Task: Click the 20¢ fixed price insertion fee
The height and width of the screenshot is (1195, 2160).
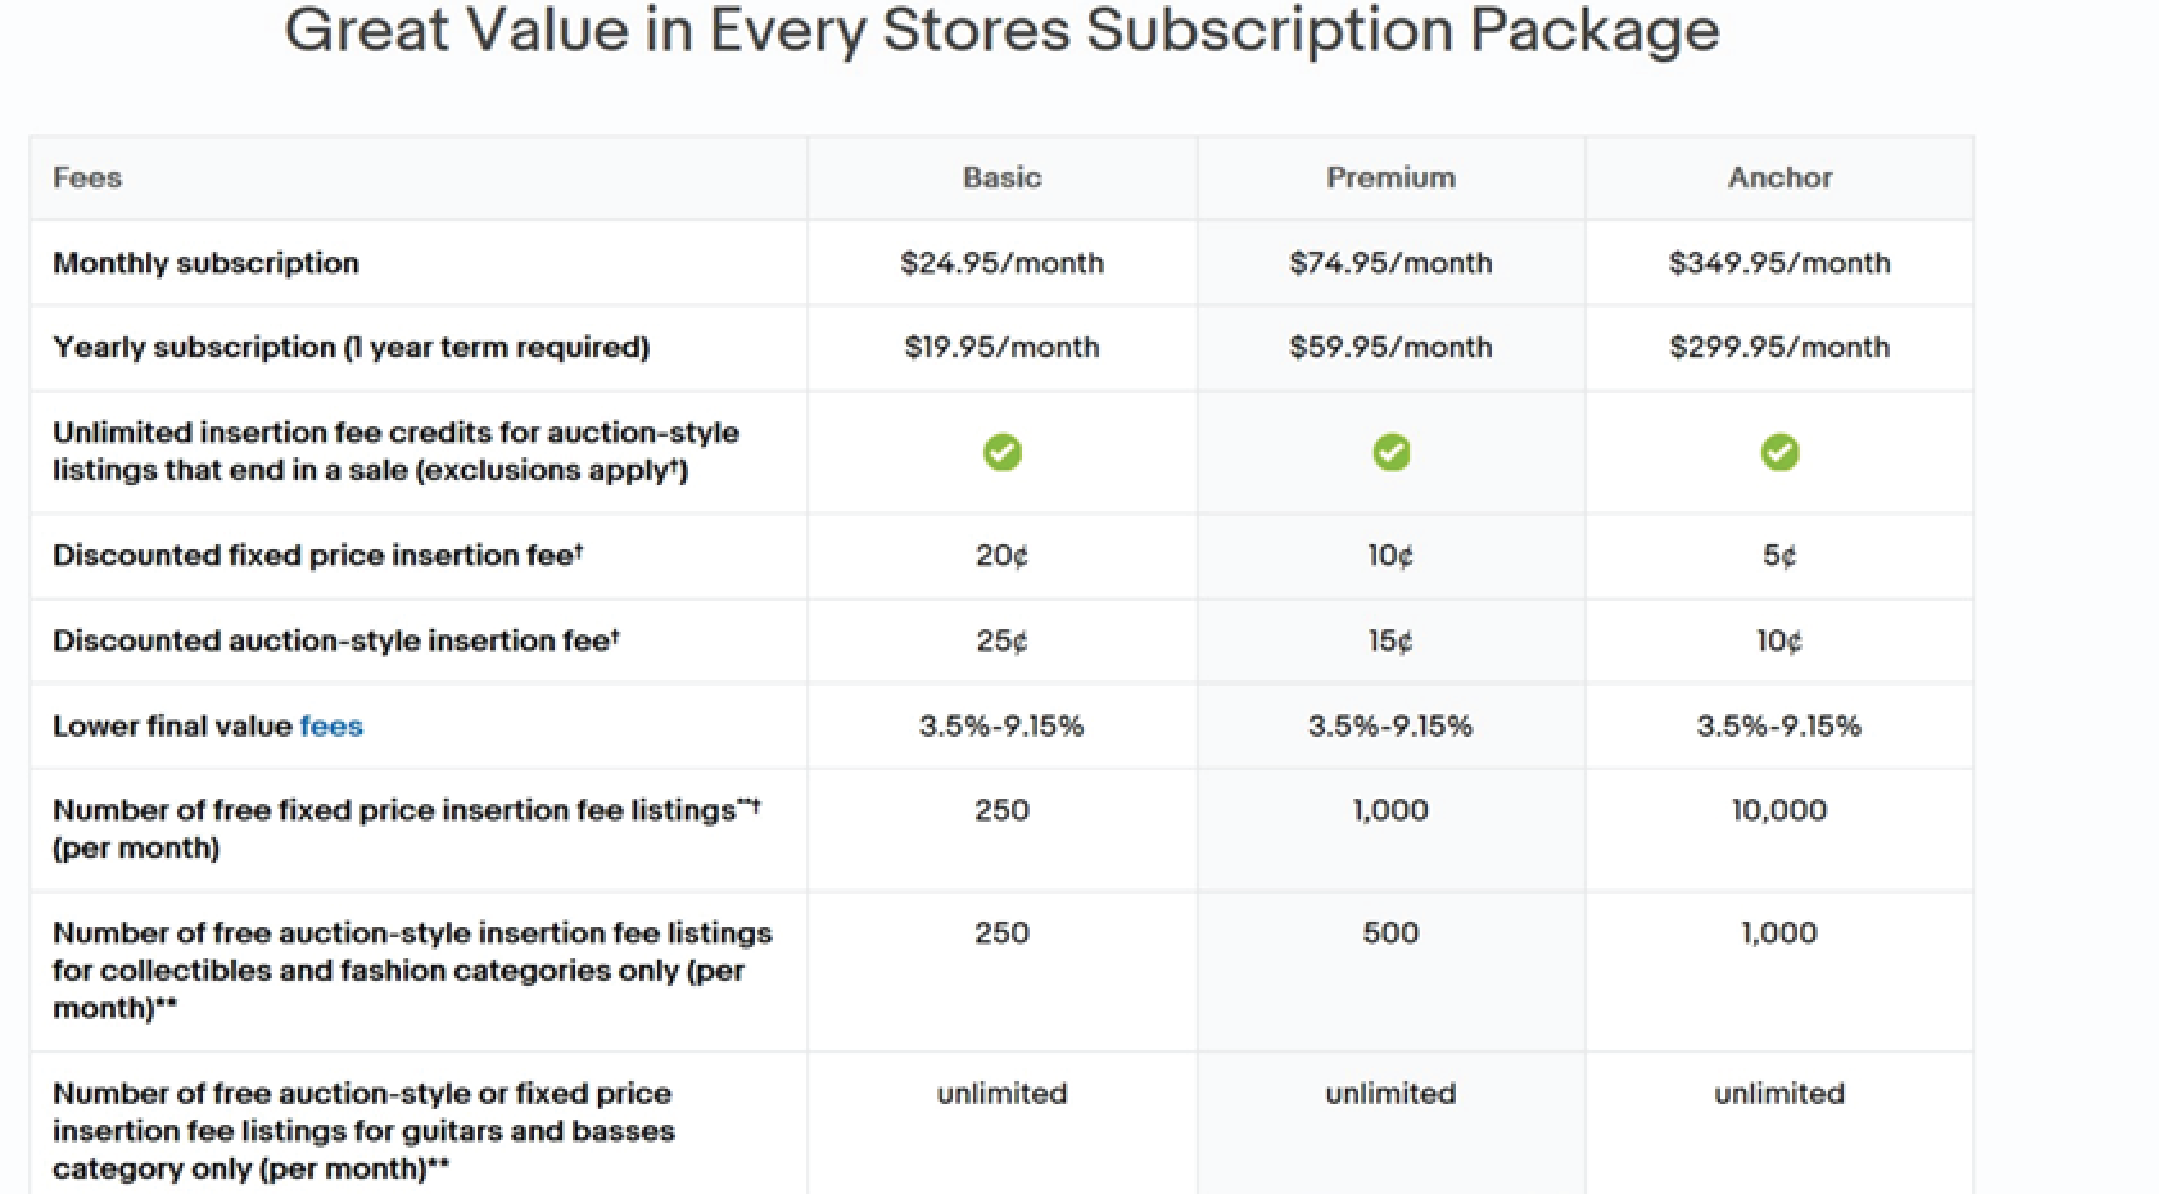Action: click(x=1002, y=555)
